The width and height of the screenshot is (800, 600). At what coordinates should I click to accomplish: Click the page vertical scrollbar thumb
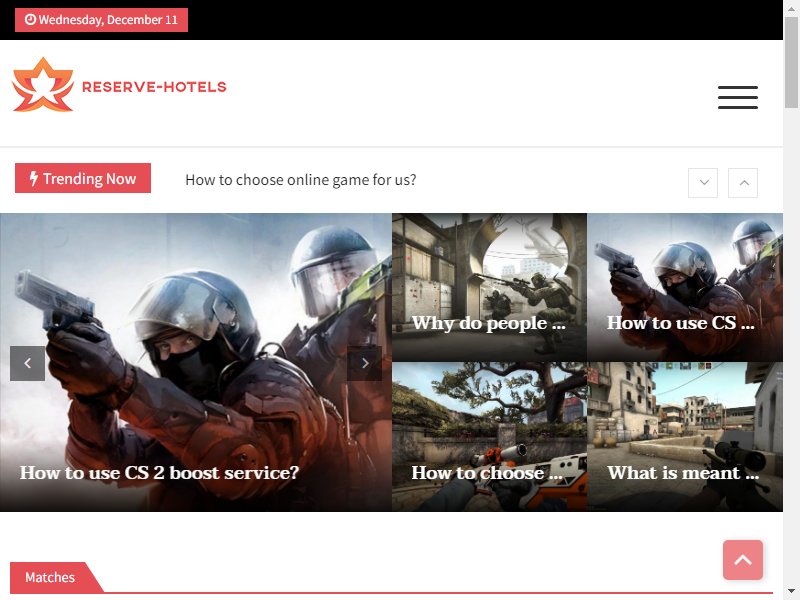791,62
